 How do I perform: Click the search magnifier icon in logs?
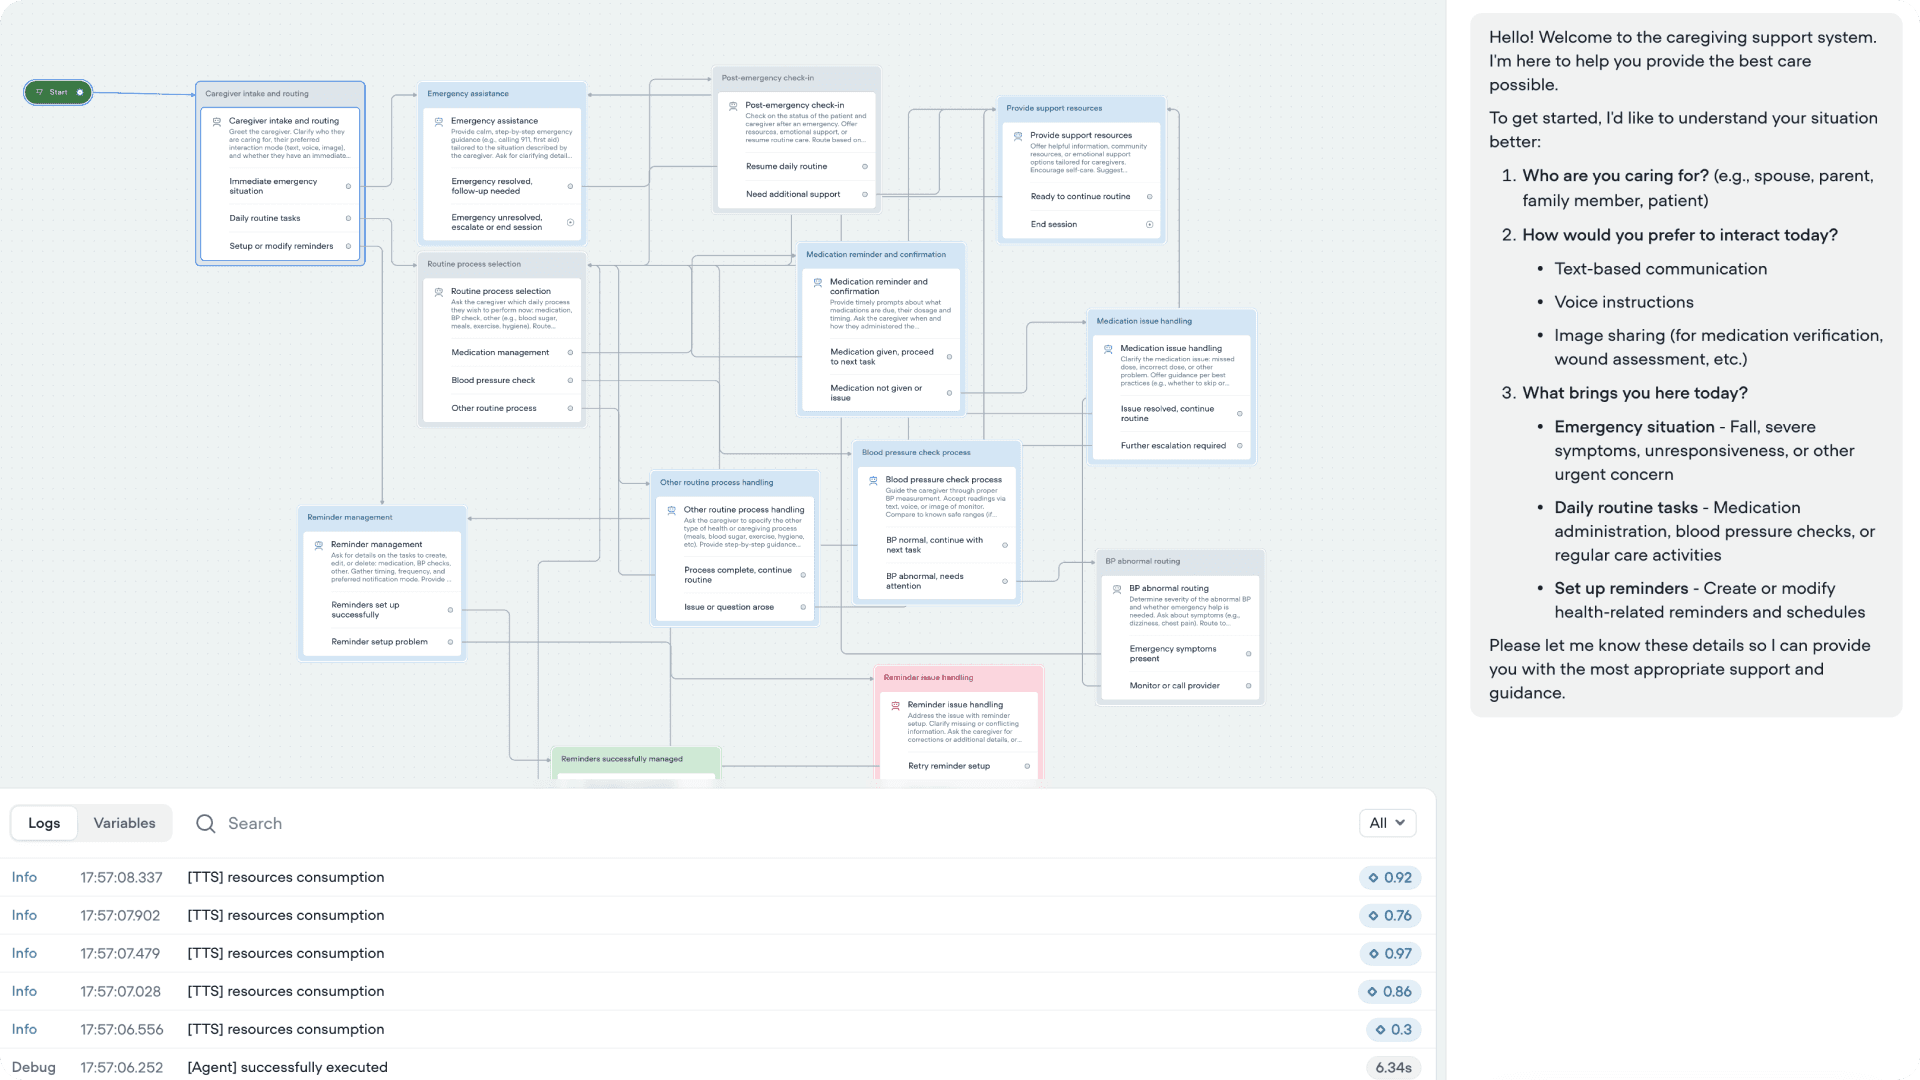click(x=206, y=823)
